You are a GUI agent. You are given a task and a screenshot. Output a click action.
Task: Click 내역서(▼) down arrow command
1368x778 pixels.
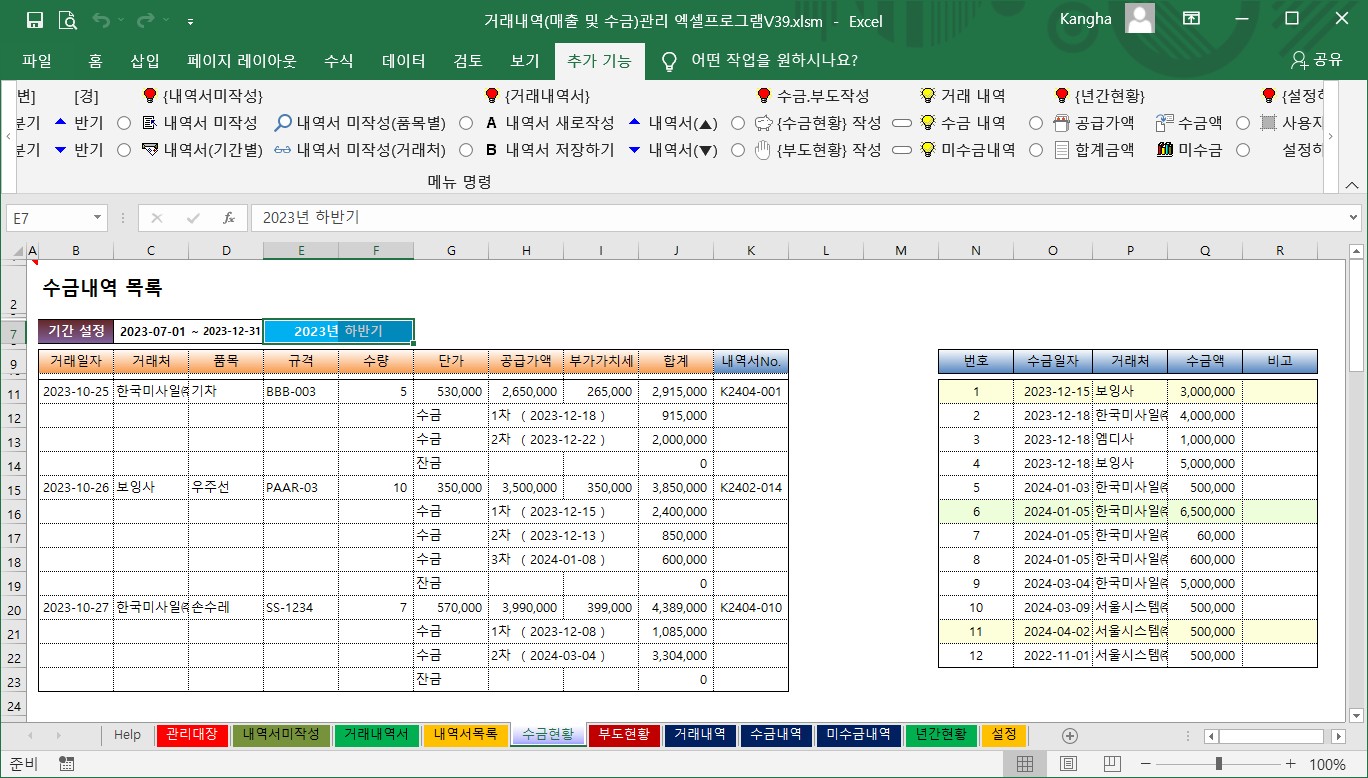[x=673, y=150]
